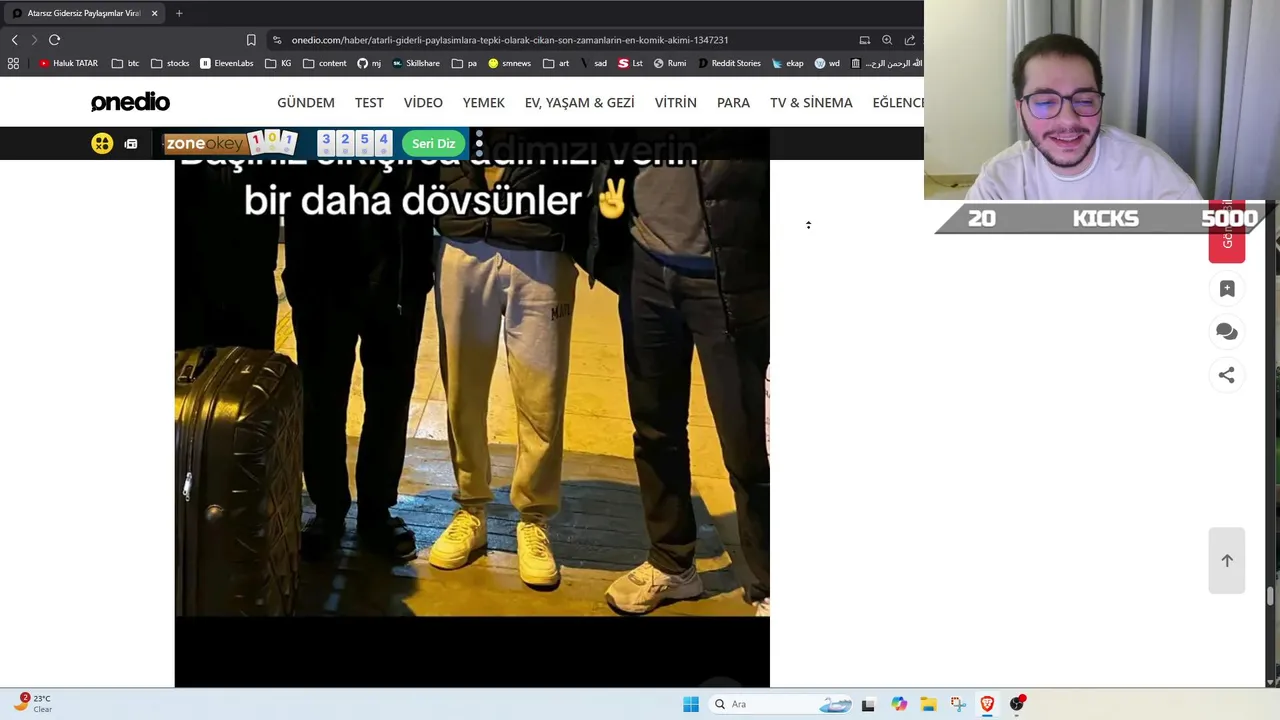Click the Ara taskbar search box

[781, 704]
